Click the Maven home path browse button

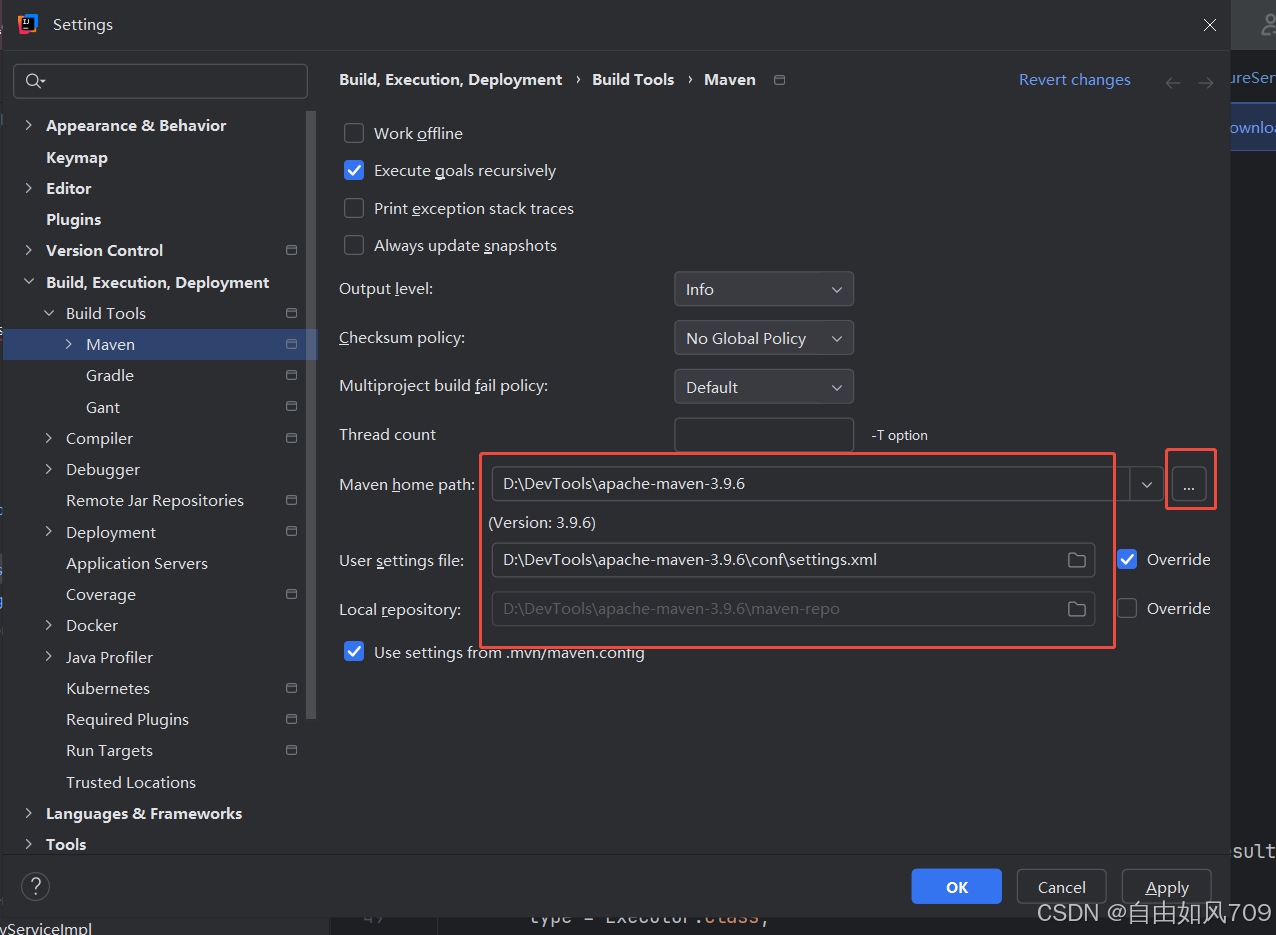point(1189,485)
